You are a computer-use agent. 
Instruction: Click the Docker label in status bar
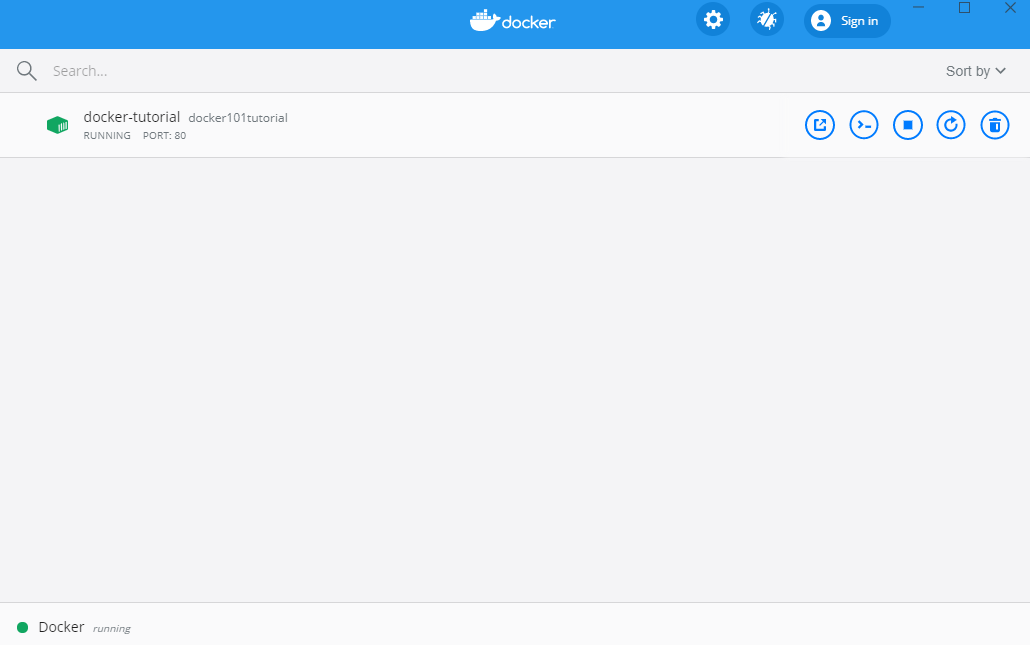point(61,627)
